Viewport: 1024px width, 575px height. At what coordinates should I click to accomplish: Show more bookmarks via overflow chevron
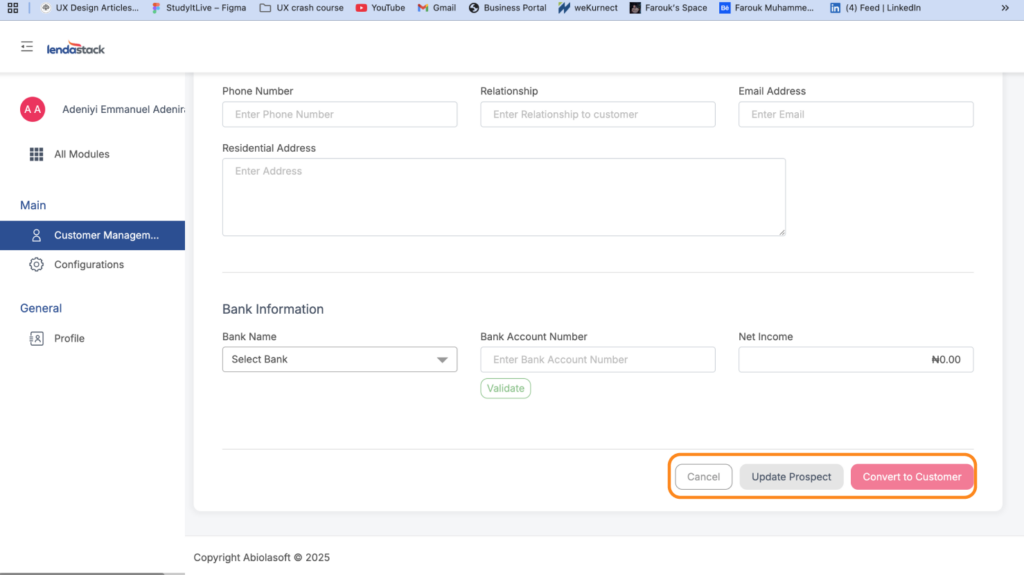[x=1005, y=8]
